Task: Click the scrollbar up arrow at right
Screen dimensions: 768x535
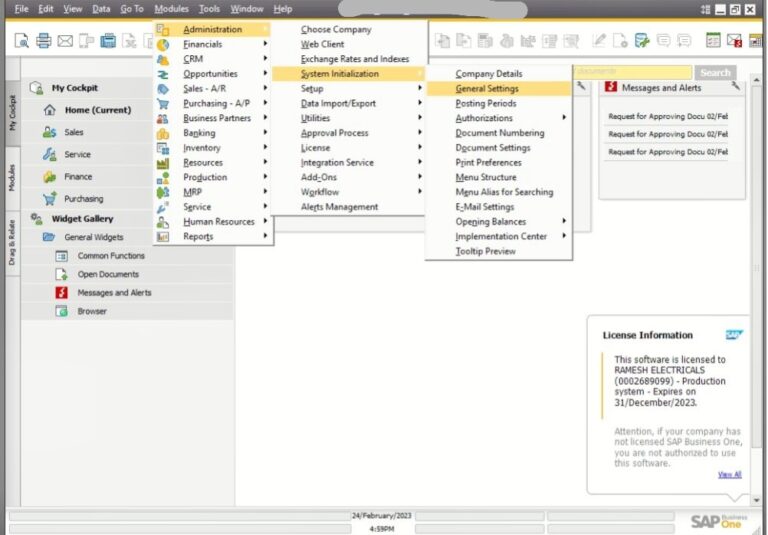Action: pyautogui.click(x=756, y=79)
